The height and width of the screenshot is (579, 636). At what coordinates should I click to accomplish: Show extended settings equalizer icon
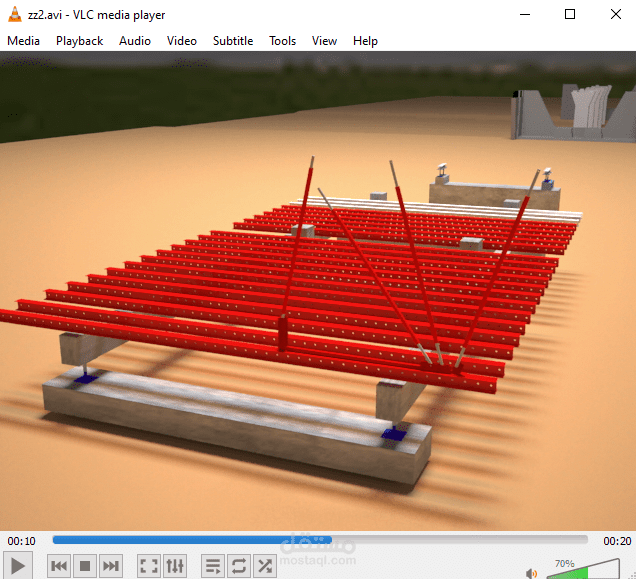tap(175, 566)
